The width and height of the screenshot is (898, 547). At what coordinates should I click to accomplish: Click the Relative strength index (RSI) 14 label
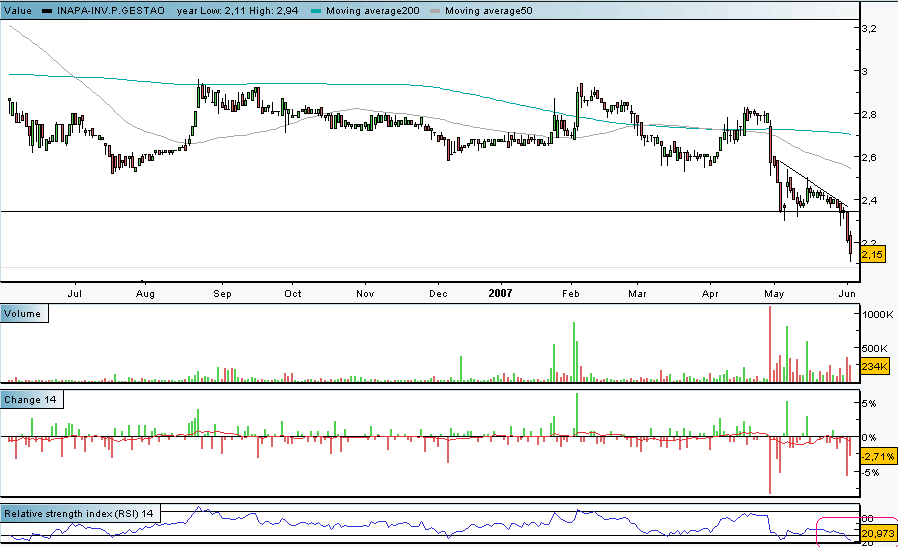pos(80,513)
